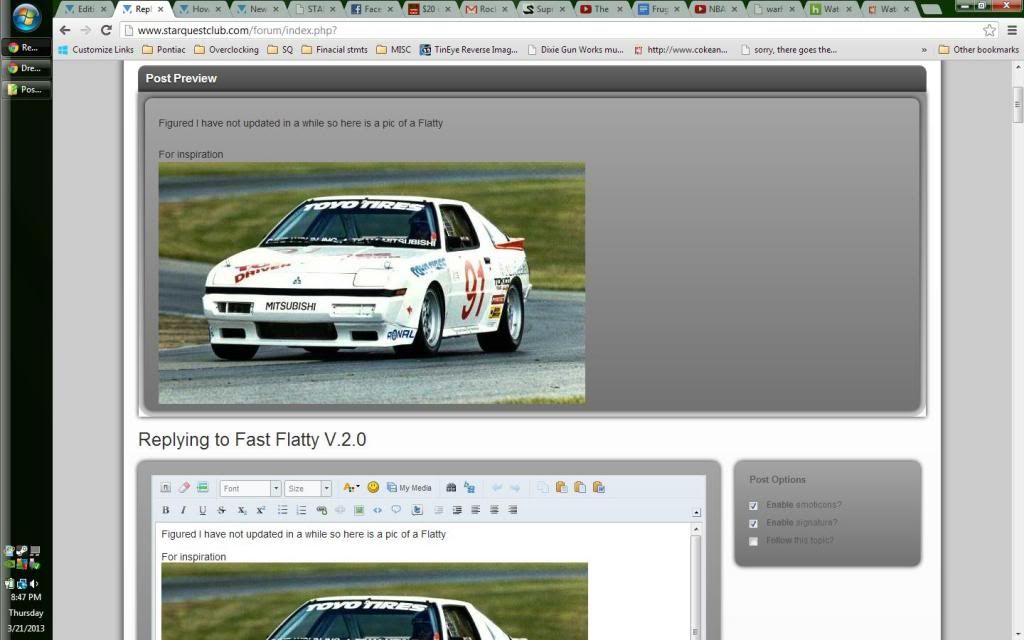The image size is (1024, 640).
Task: Click the race car image in Post Preview
Action: 372,283
